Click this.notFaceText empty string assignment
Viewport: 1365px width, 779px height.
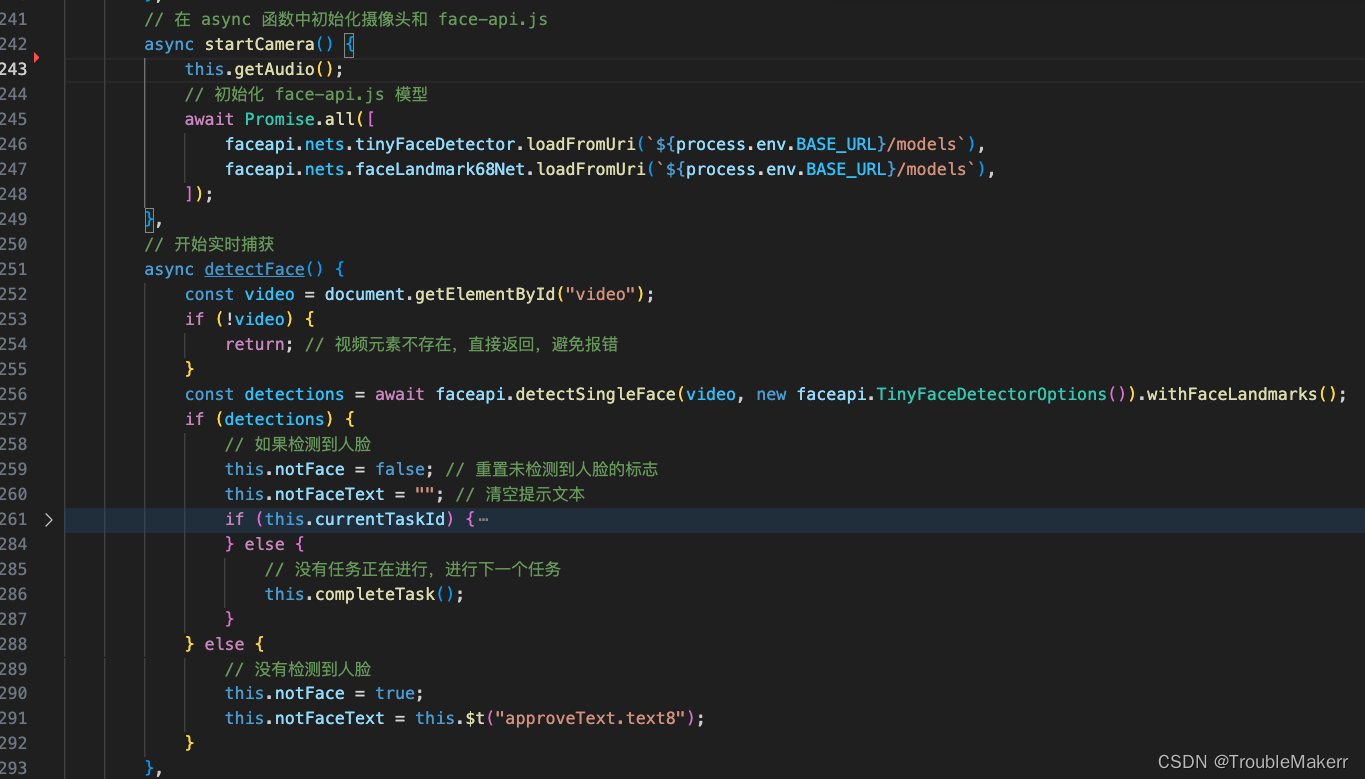tap(334, 494)
